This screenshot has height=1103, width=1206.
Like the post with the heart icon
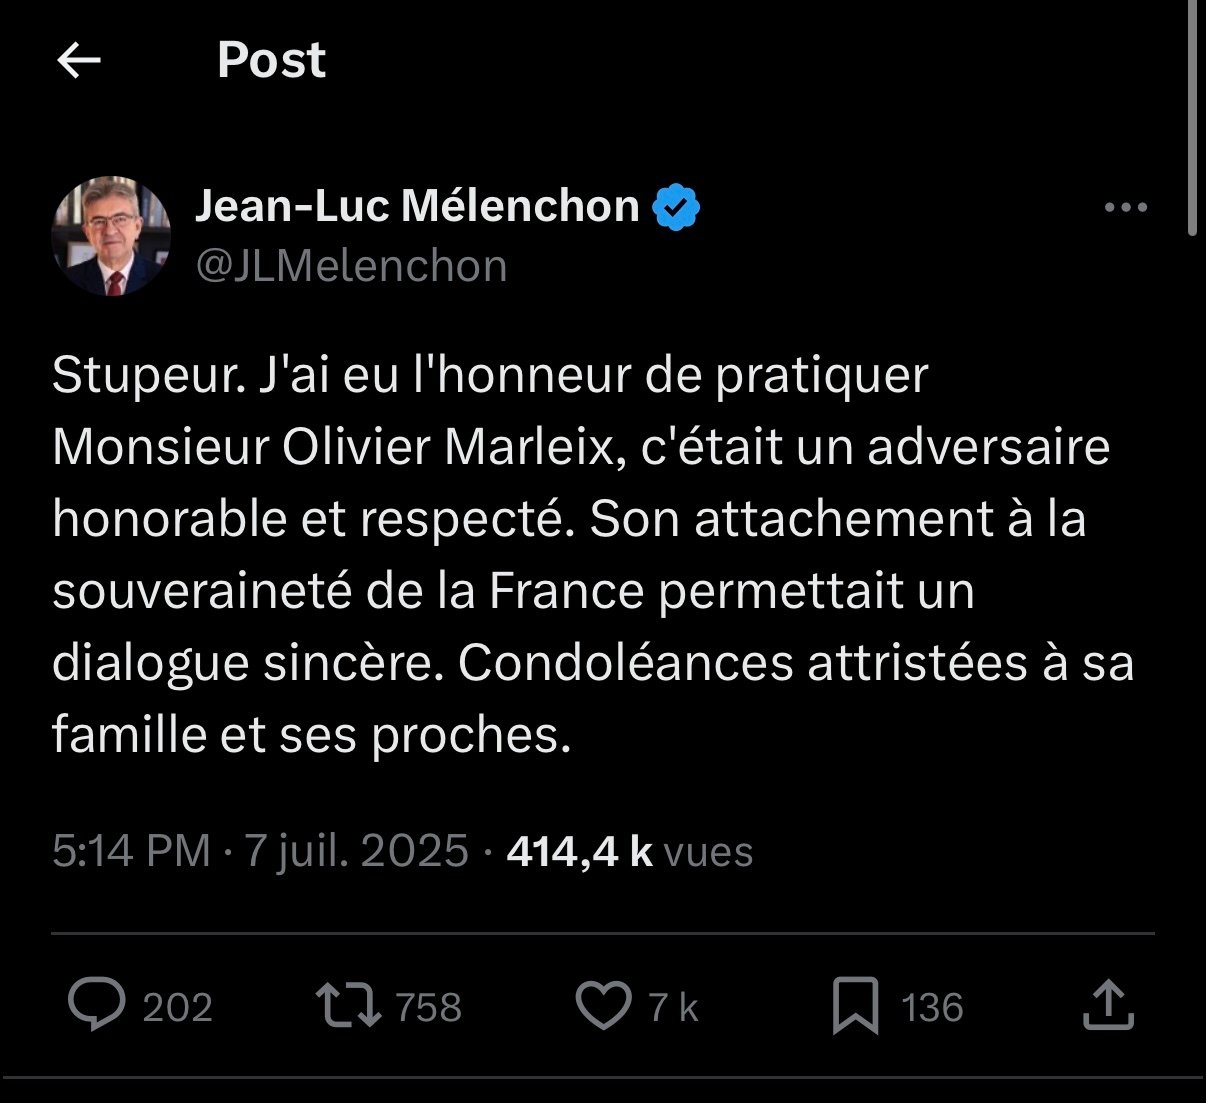[604, 1006]
